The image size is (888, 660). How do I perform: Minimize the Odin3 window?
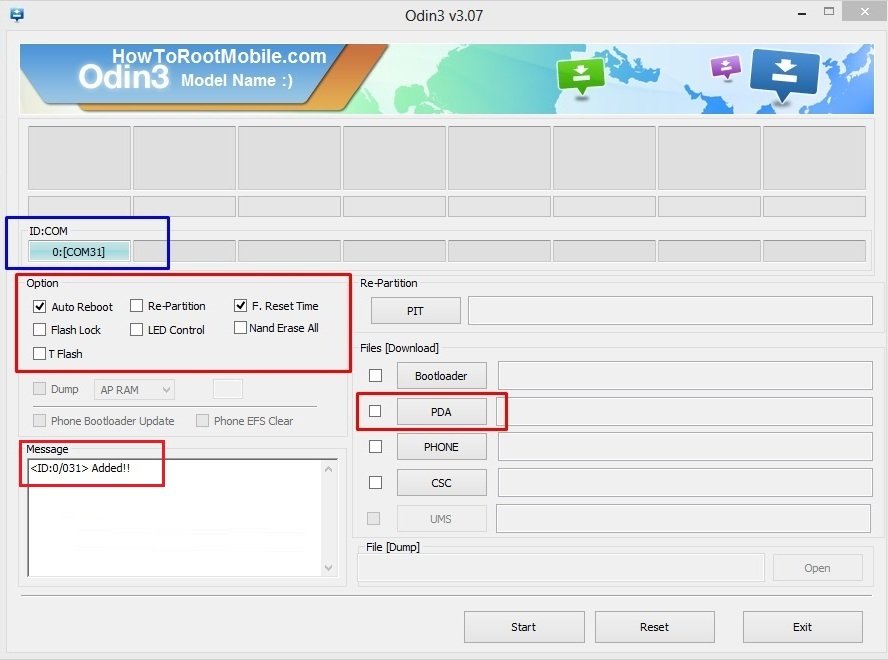click(802, 14)
